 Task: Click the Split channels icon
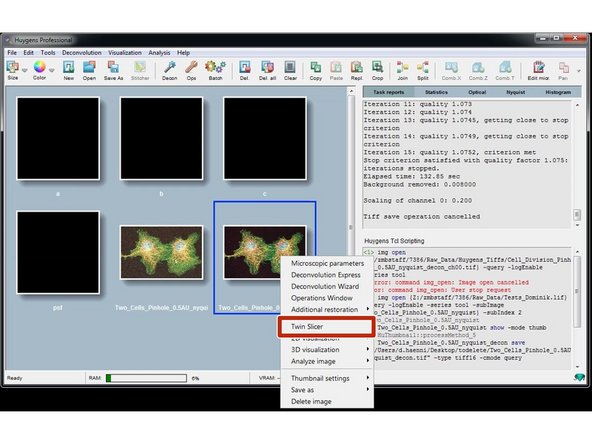pyautogui.click(x=423, y=70)
